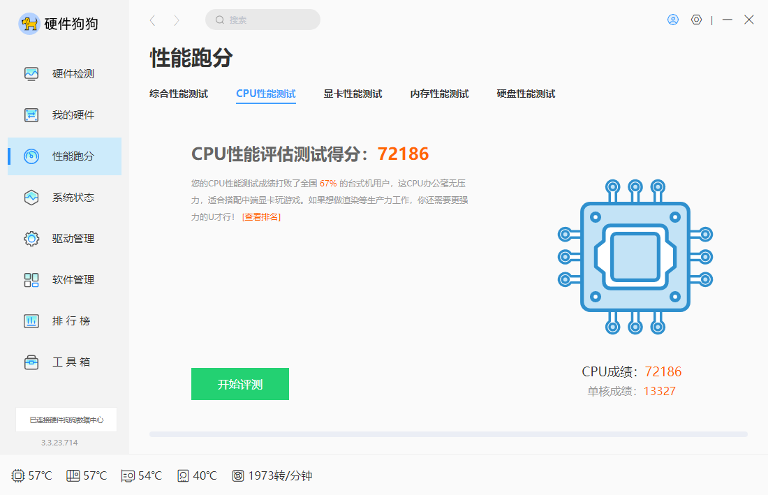Open 排行榜 chart icon in sidebar

[31, 321]
